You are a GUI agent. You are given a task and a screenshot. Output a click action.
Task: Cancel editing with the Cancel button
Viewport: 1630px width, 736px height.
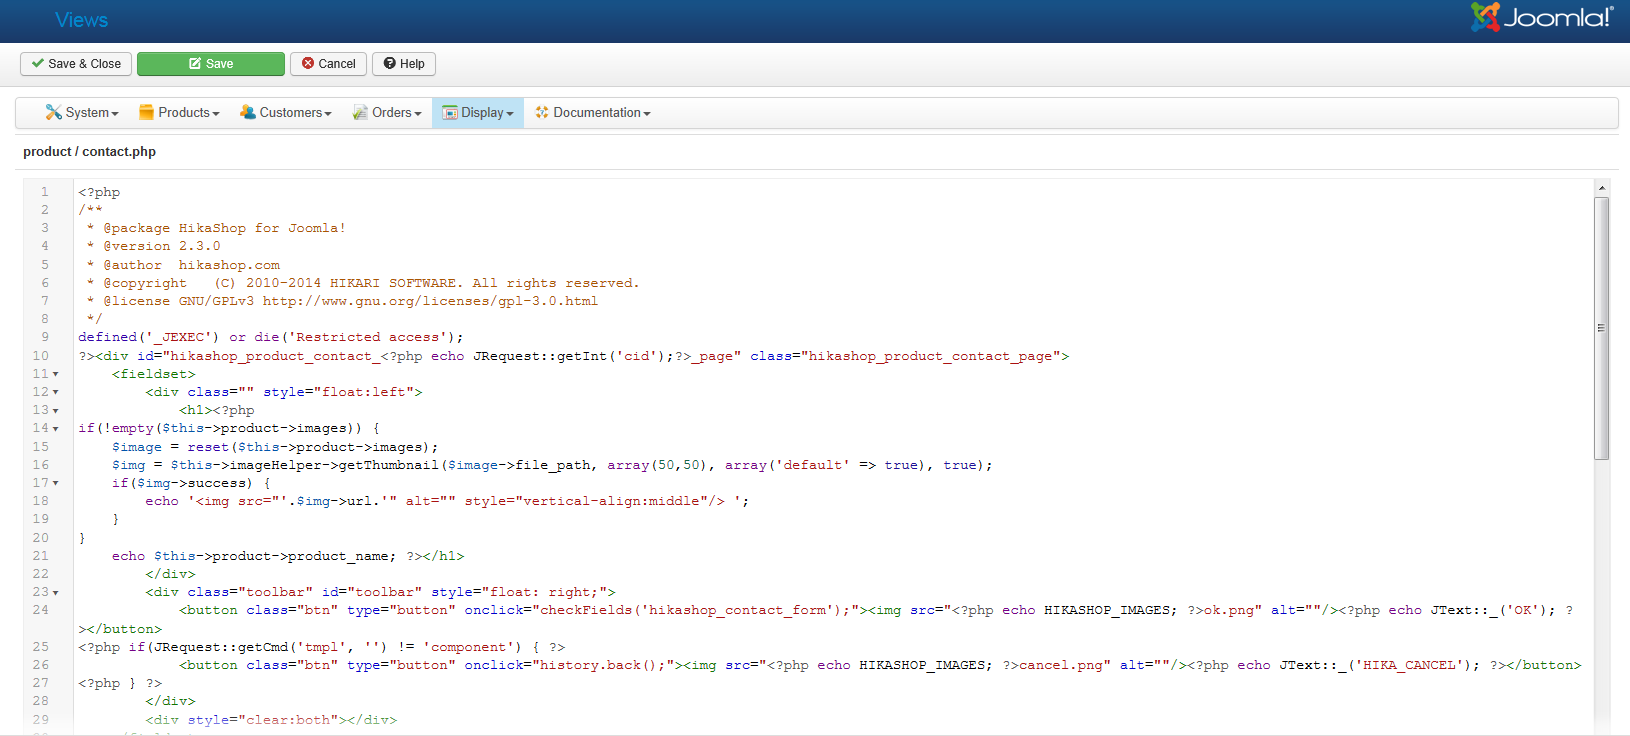click(329, 64)
